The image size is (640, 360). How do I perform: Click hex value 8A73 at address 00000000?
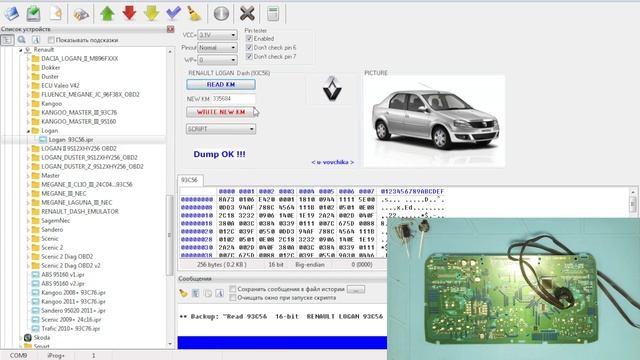[x=227, y=200]
